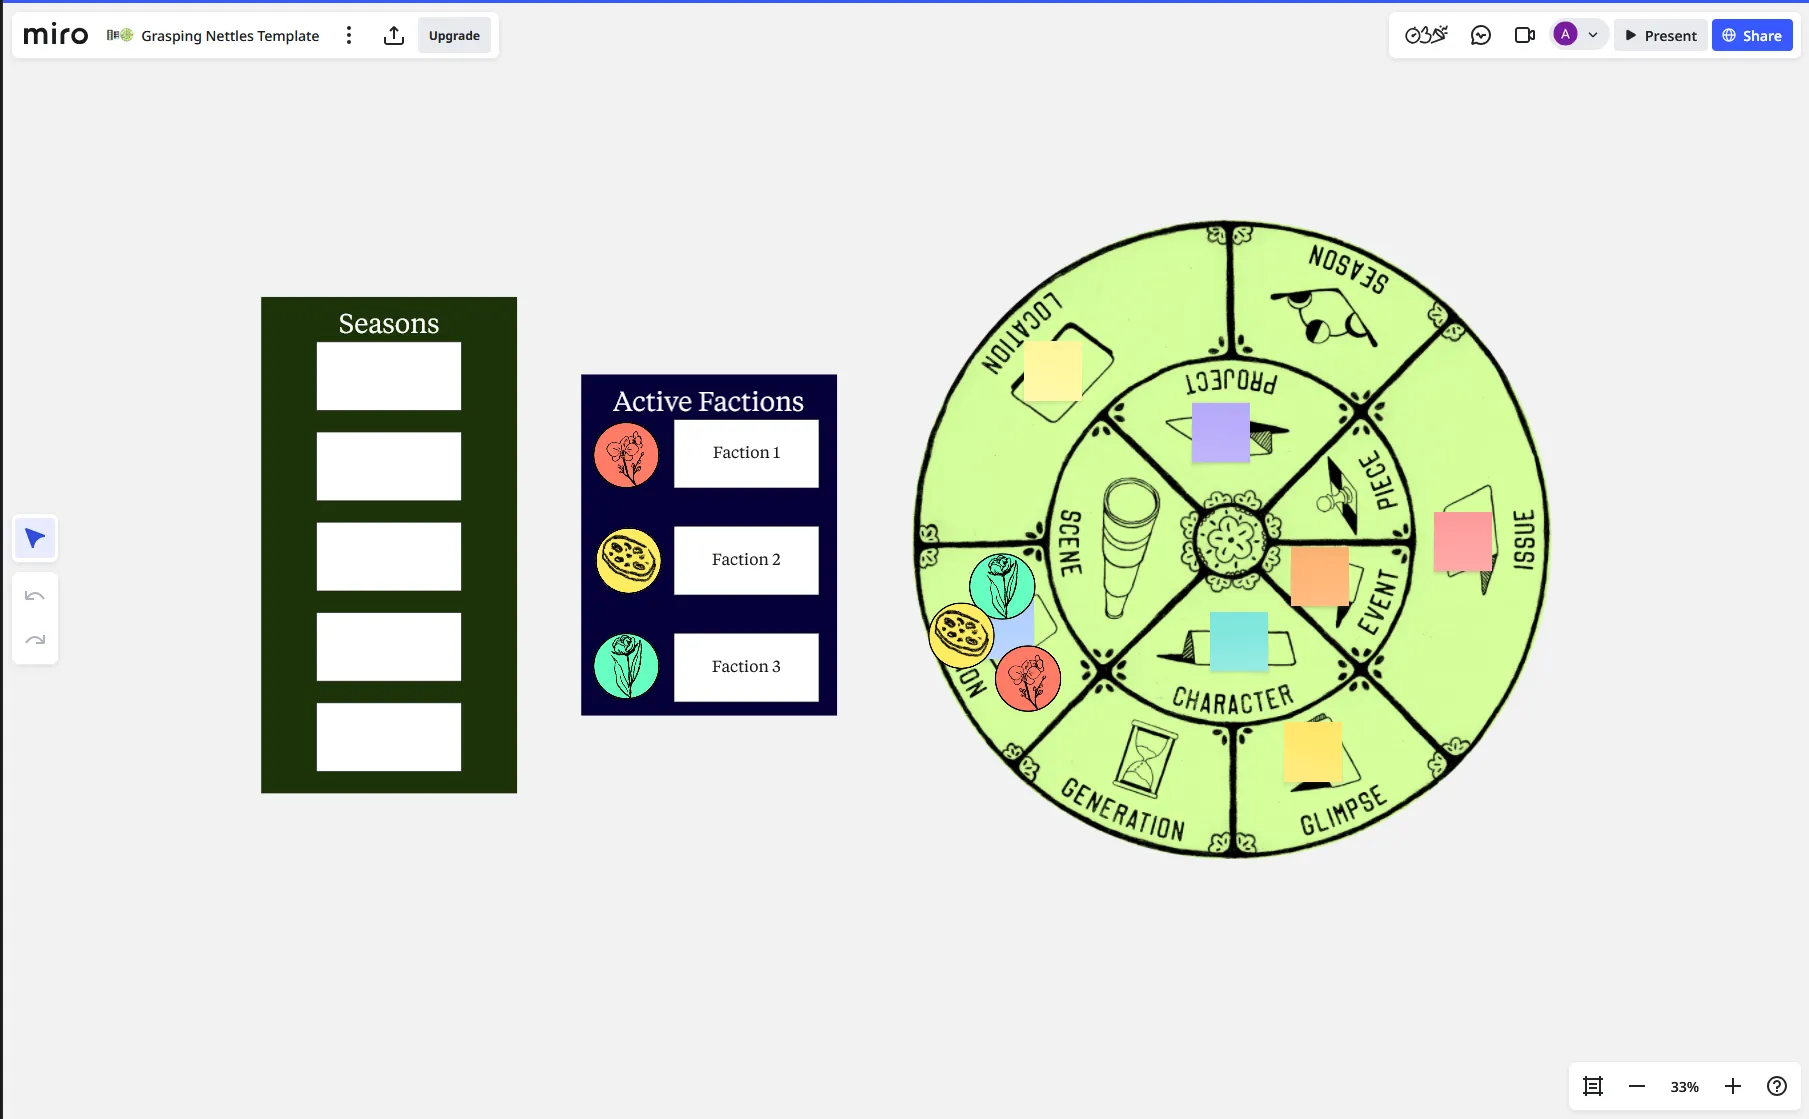This screenshot has height=1119, width=1809.
Task: Click the Miro logo home link
Action: click(56, 35)
